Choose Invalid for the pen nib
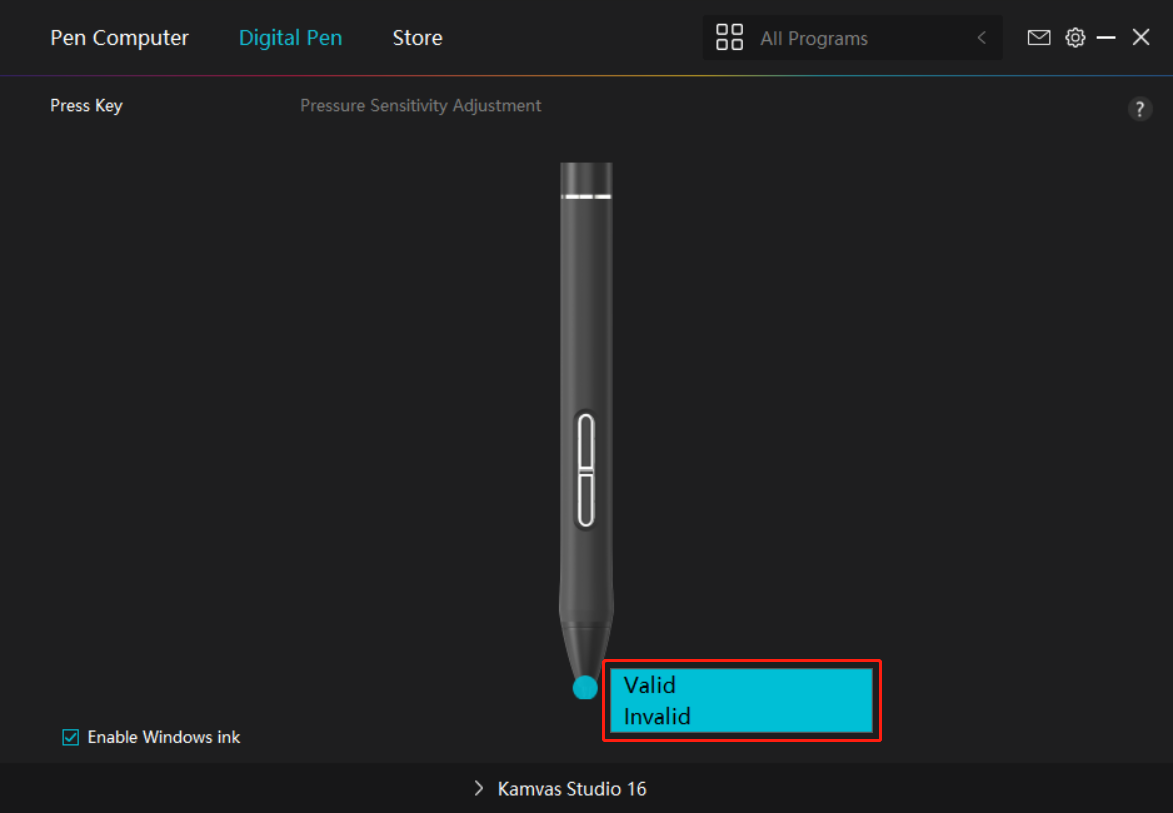Image resolution: width=1173 pixels, height=813 pixels. pos(657,717)
